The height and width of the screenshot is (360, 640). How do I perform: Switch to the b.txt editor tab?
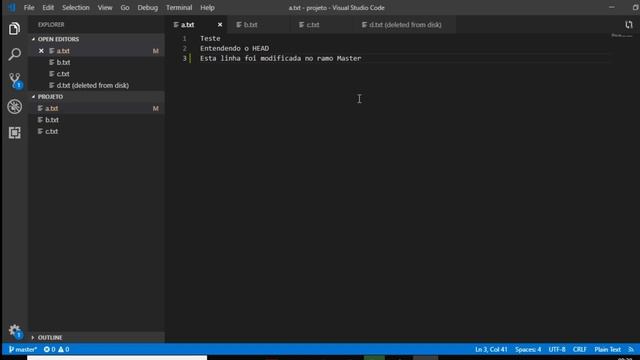point(258,25)
